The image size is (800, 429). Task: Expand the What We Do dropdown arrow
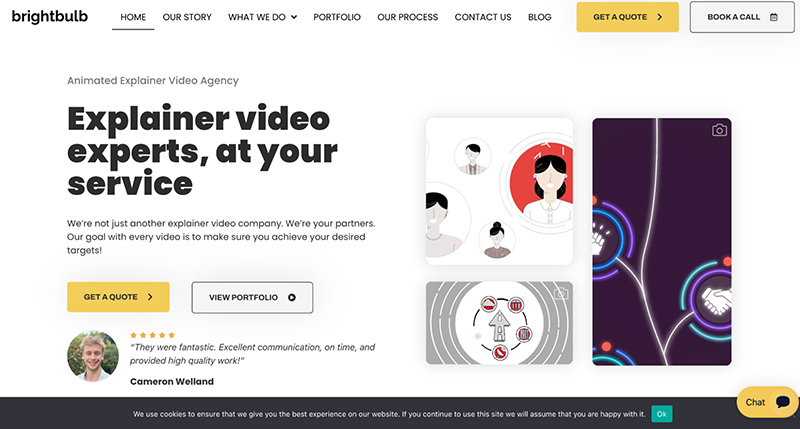click(294, 17)
